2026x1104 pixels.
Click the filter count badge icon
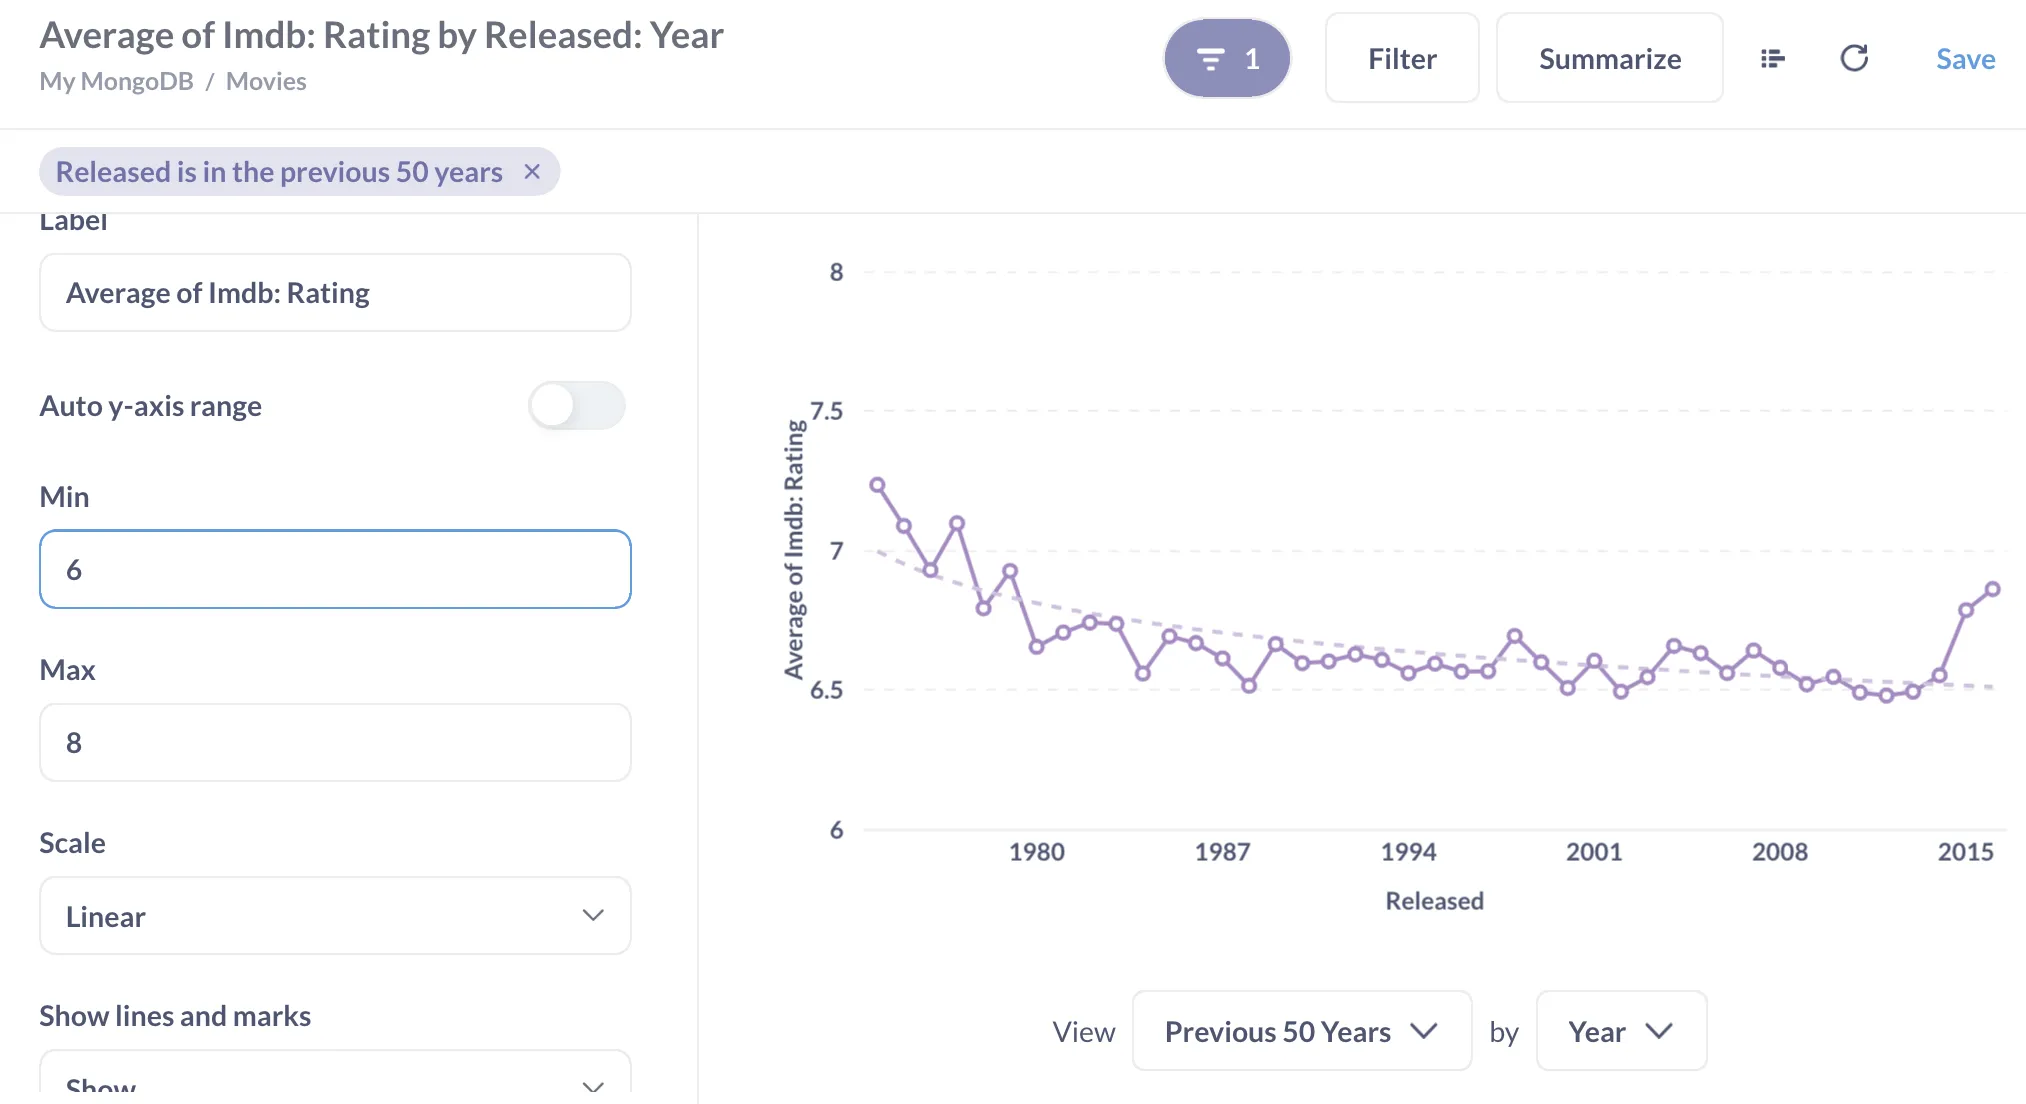point(1227,59)
